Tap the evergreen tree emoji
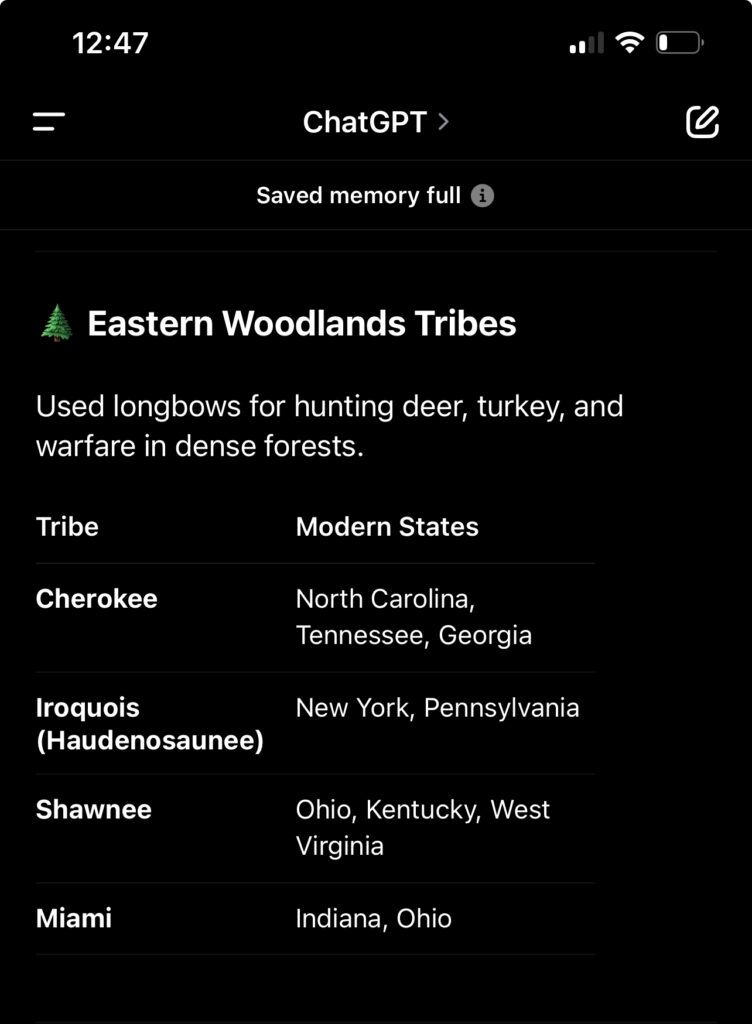Screen dimensions: 752x1024 coord(55,324)
